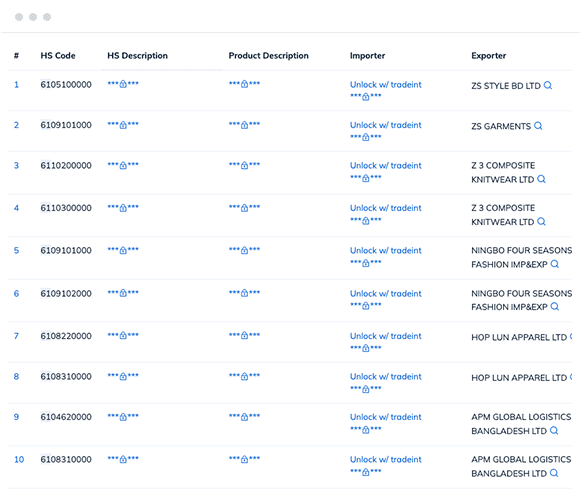
Task: Click Unlock w/ tradeint link in row 7
Action: tap(385, 336)
